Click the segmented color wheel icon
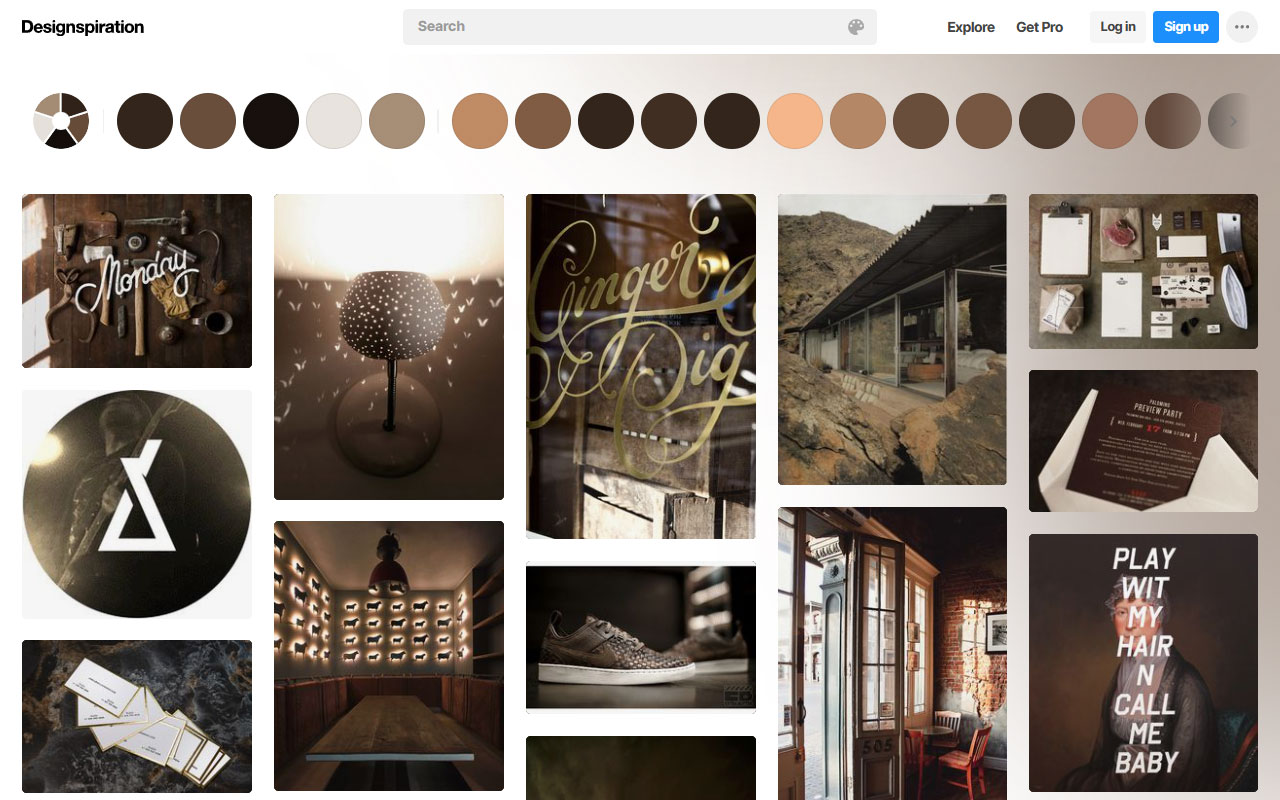The height and width of the screenshot is (800, 1280). [x=61, y=121]
